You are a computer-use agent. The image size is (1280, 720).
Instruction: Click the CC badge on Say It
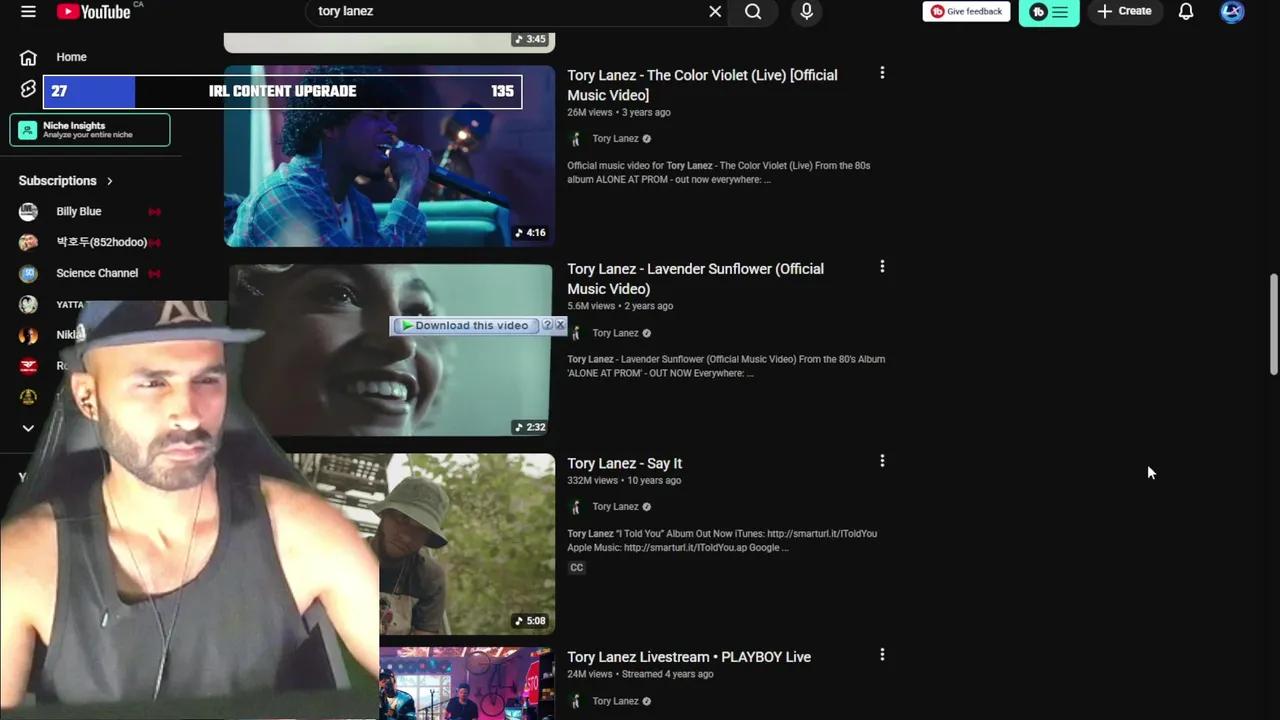(x=577, y=568)
